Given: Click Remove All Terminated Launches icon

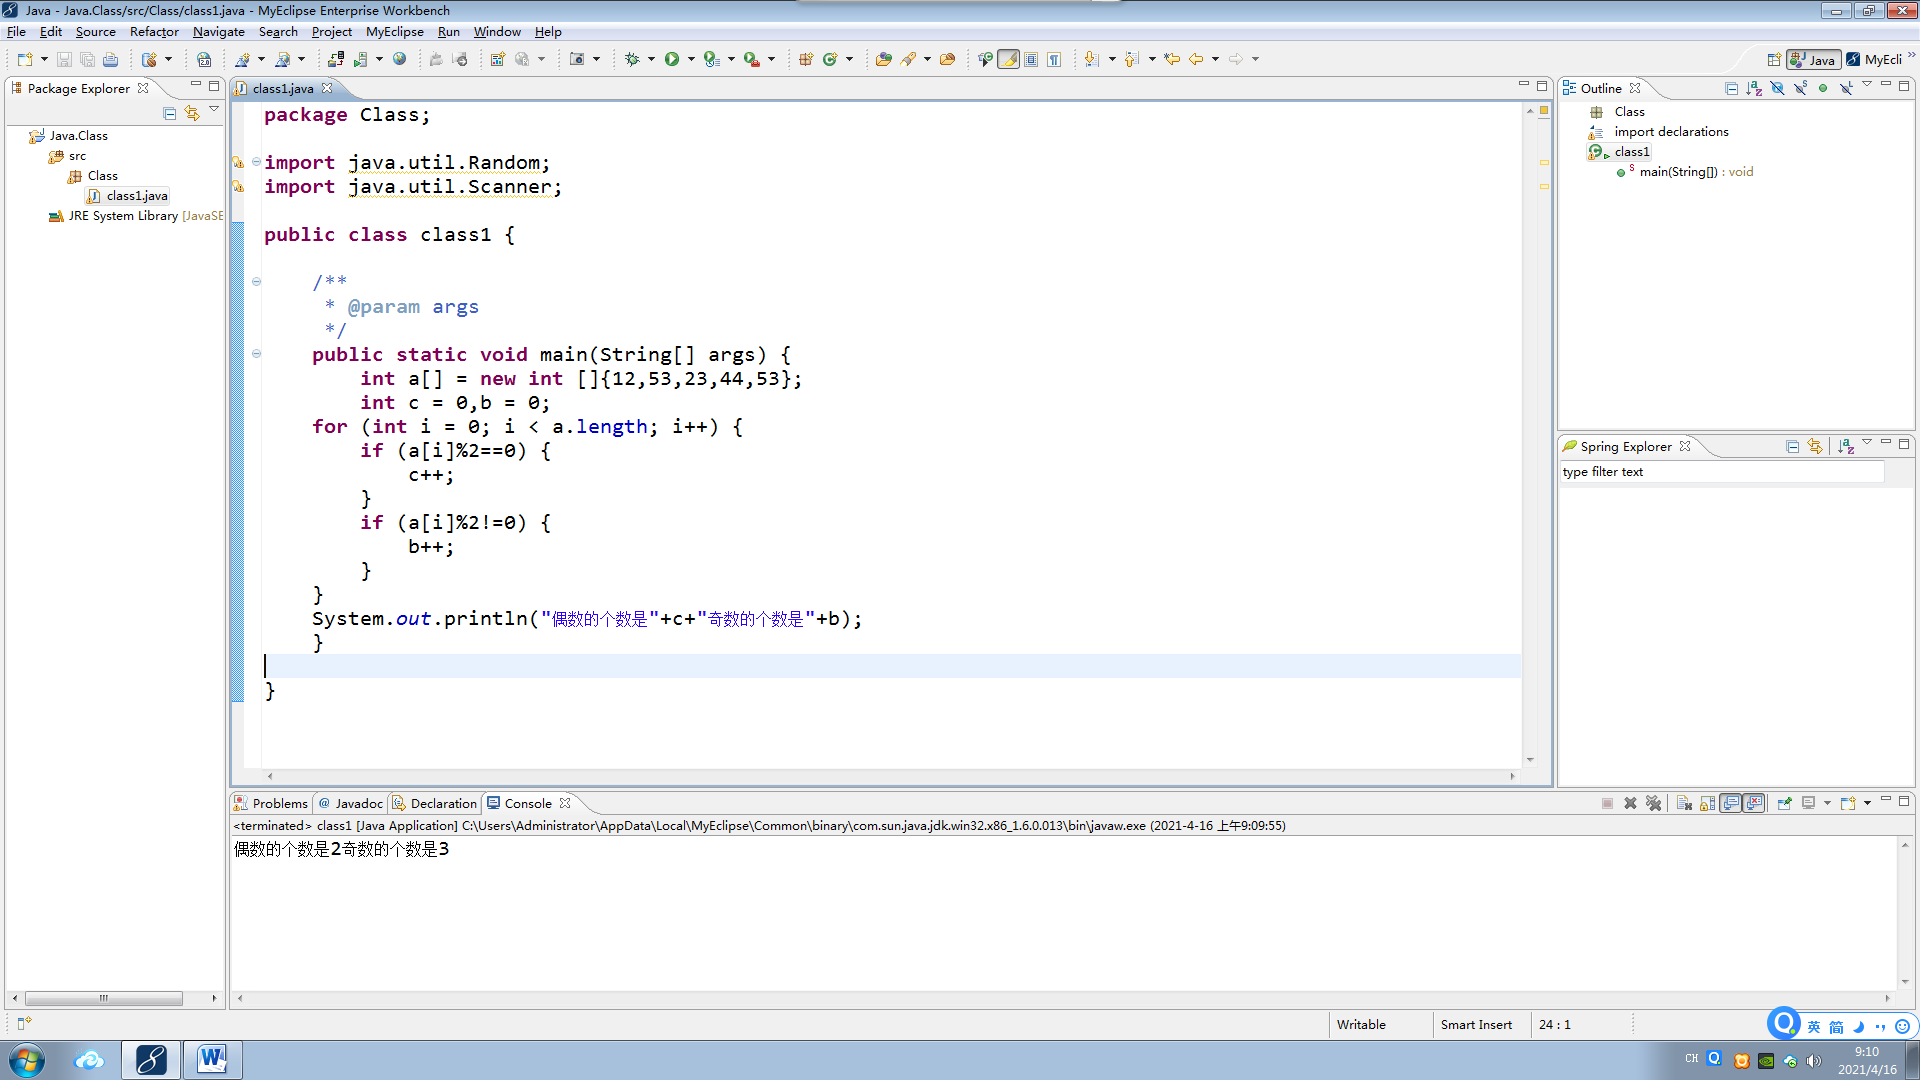Looking at the screenshot, I should pyautogui.click(x=1653, y=804).
